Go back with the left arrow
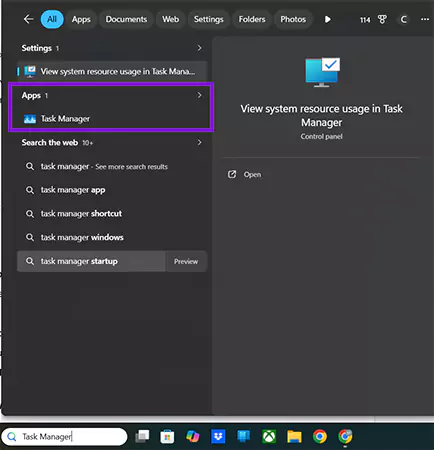Screen dimensions: 434x450 (28, 19)
